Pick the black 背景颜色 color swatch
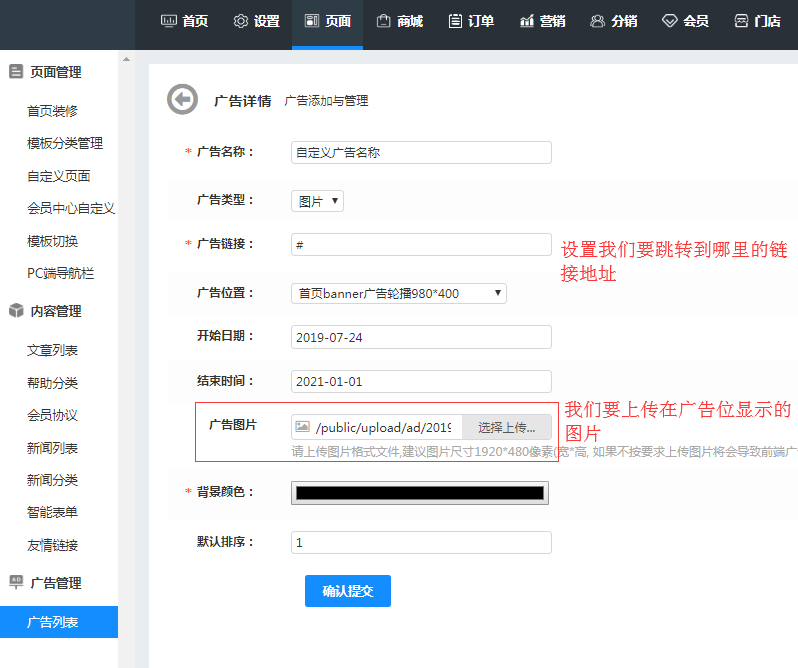The width and height of the screenshot is (798, 668). [x=420, y=493]
